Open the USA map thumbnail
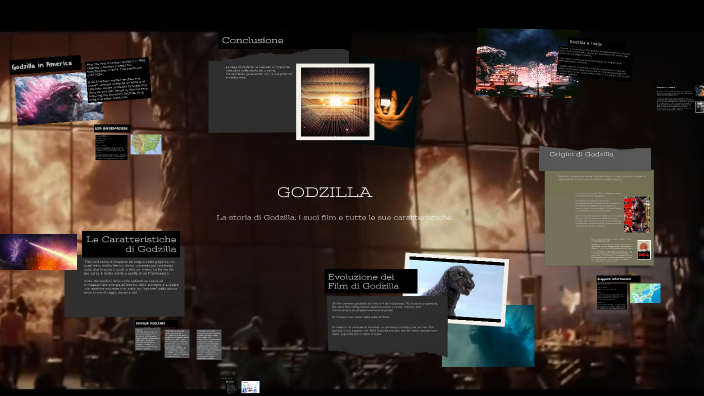Screen dimensions: 704x396 pos(146,144)
